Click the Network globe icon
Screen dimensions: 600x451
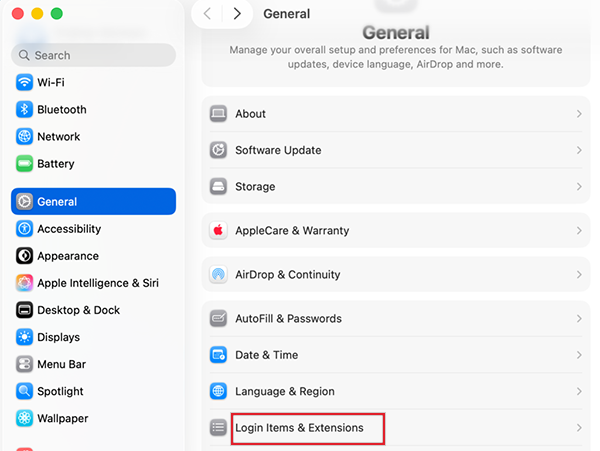click(24, 137)
